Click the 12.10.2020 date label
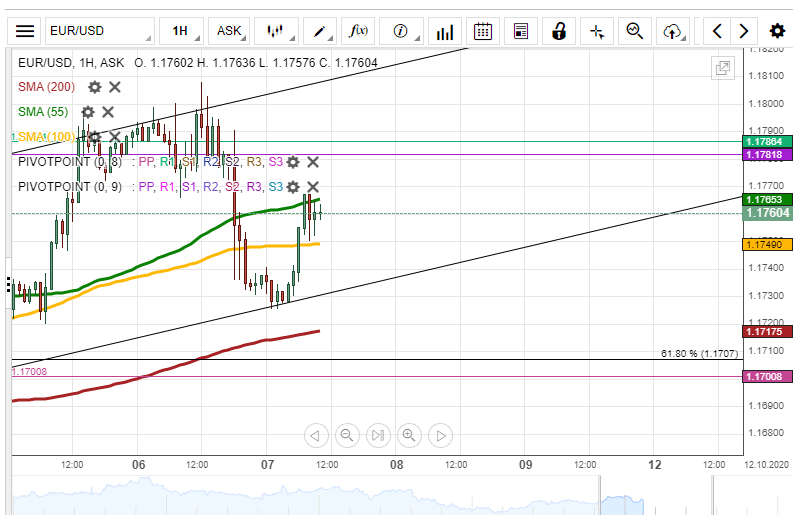Image resolution: width=800 pixels, height=520 pixels. (x=766, y=464)
